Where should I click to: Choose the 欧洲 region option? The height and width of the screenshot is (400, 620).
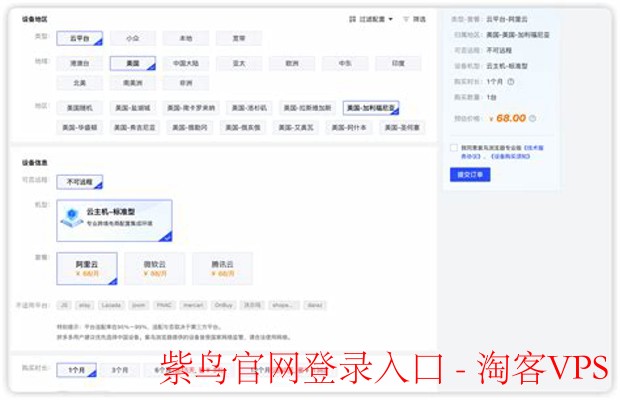pos(292,63)
